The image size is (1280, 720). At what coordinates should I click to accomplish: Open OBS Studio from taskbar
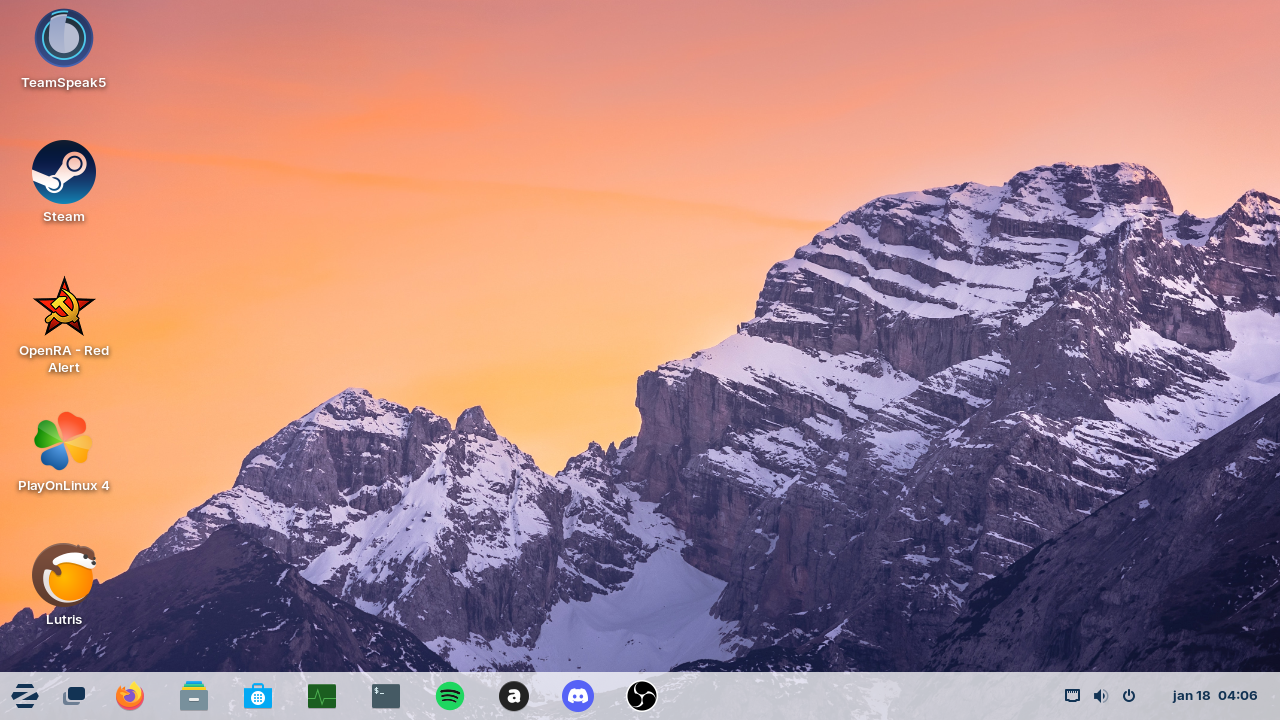pyautogui.click(x=642, y=696)
